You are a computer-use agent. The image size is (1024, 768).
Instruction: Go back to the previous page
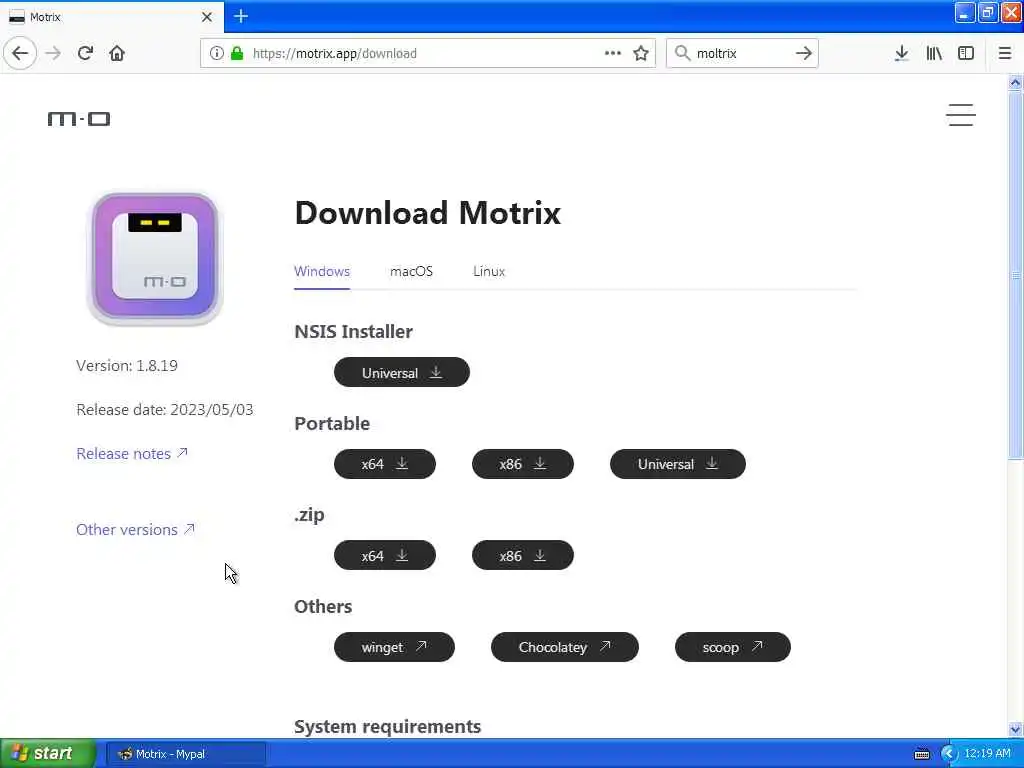pyautogui.click(x=20, y=53)
